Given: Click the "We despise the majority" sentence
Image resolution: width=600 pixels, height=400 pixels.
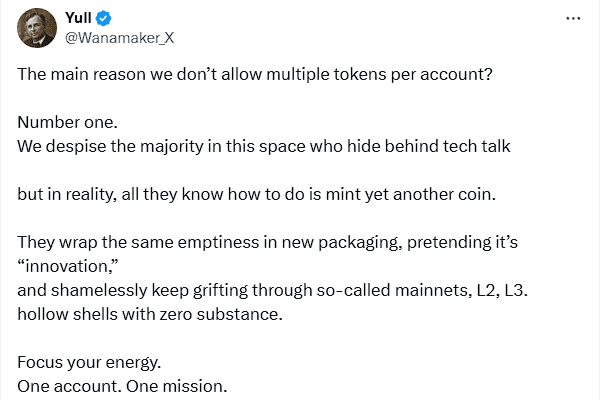Looking at the screenshot, I should click(x=264, y=146).
